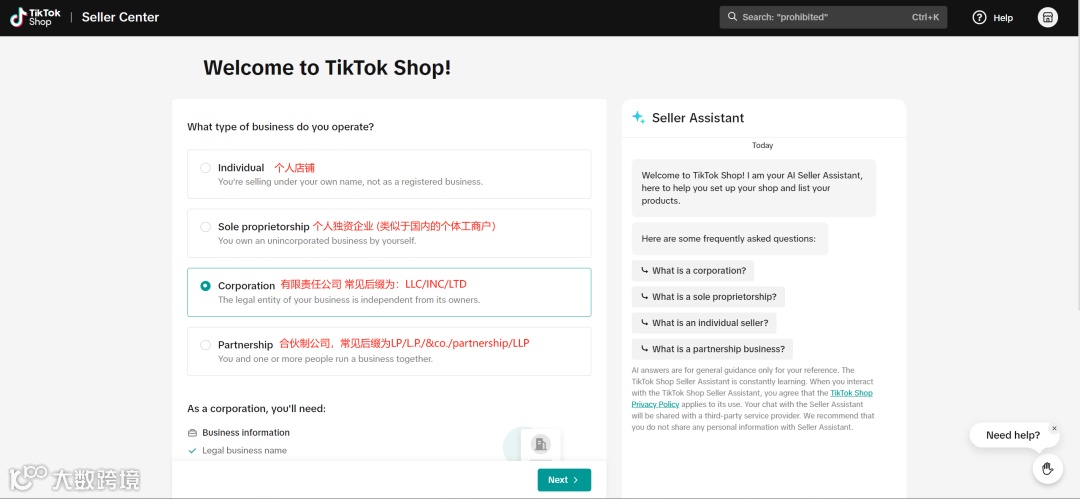Click the AI Seller Assistant welcome message
The image size is (1080, 499).
click(x=754, y=188)
